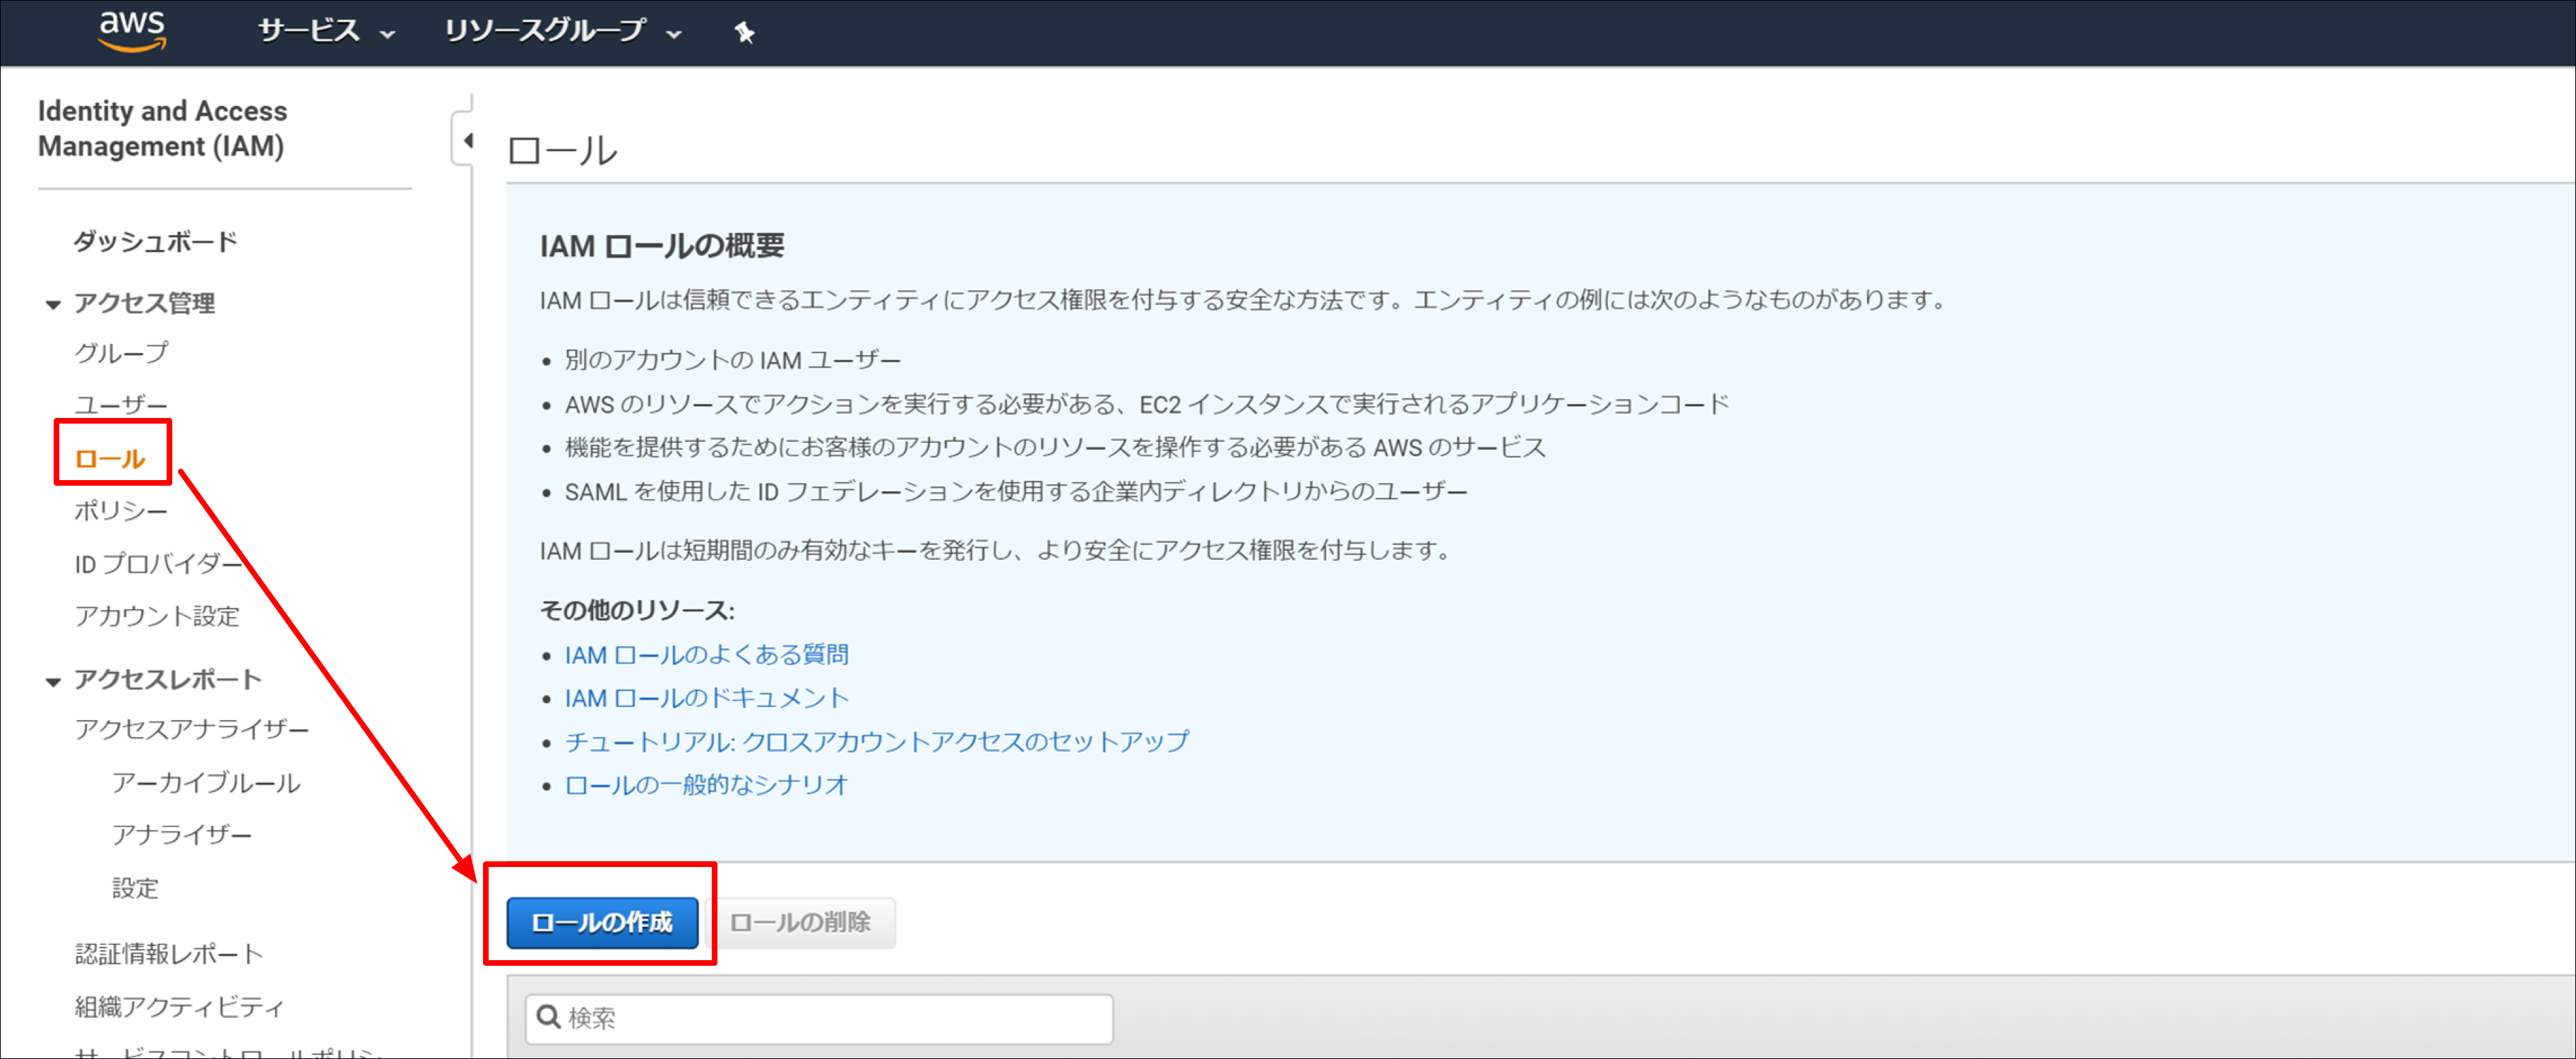Click the サービス dropdown chevron

tap(387, 34)
